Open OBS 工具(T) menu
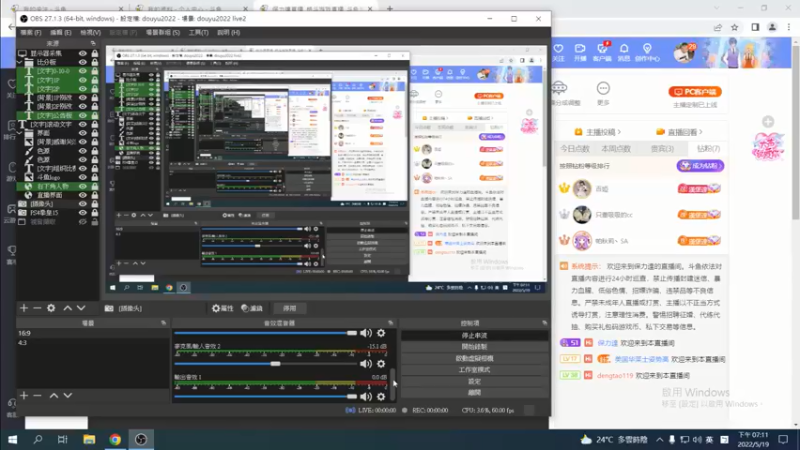 point(198,32)
